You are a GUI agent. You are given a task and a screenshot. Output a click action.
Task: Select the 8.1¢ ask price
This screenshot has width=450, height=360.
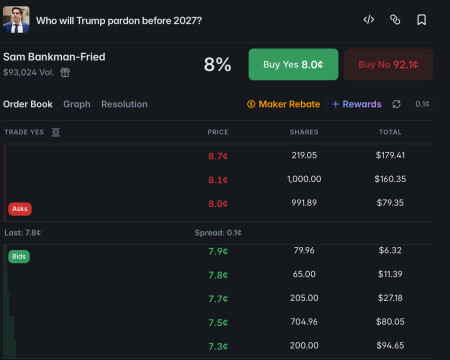coord(218,180)
